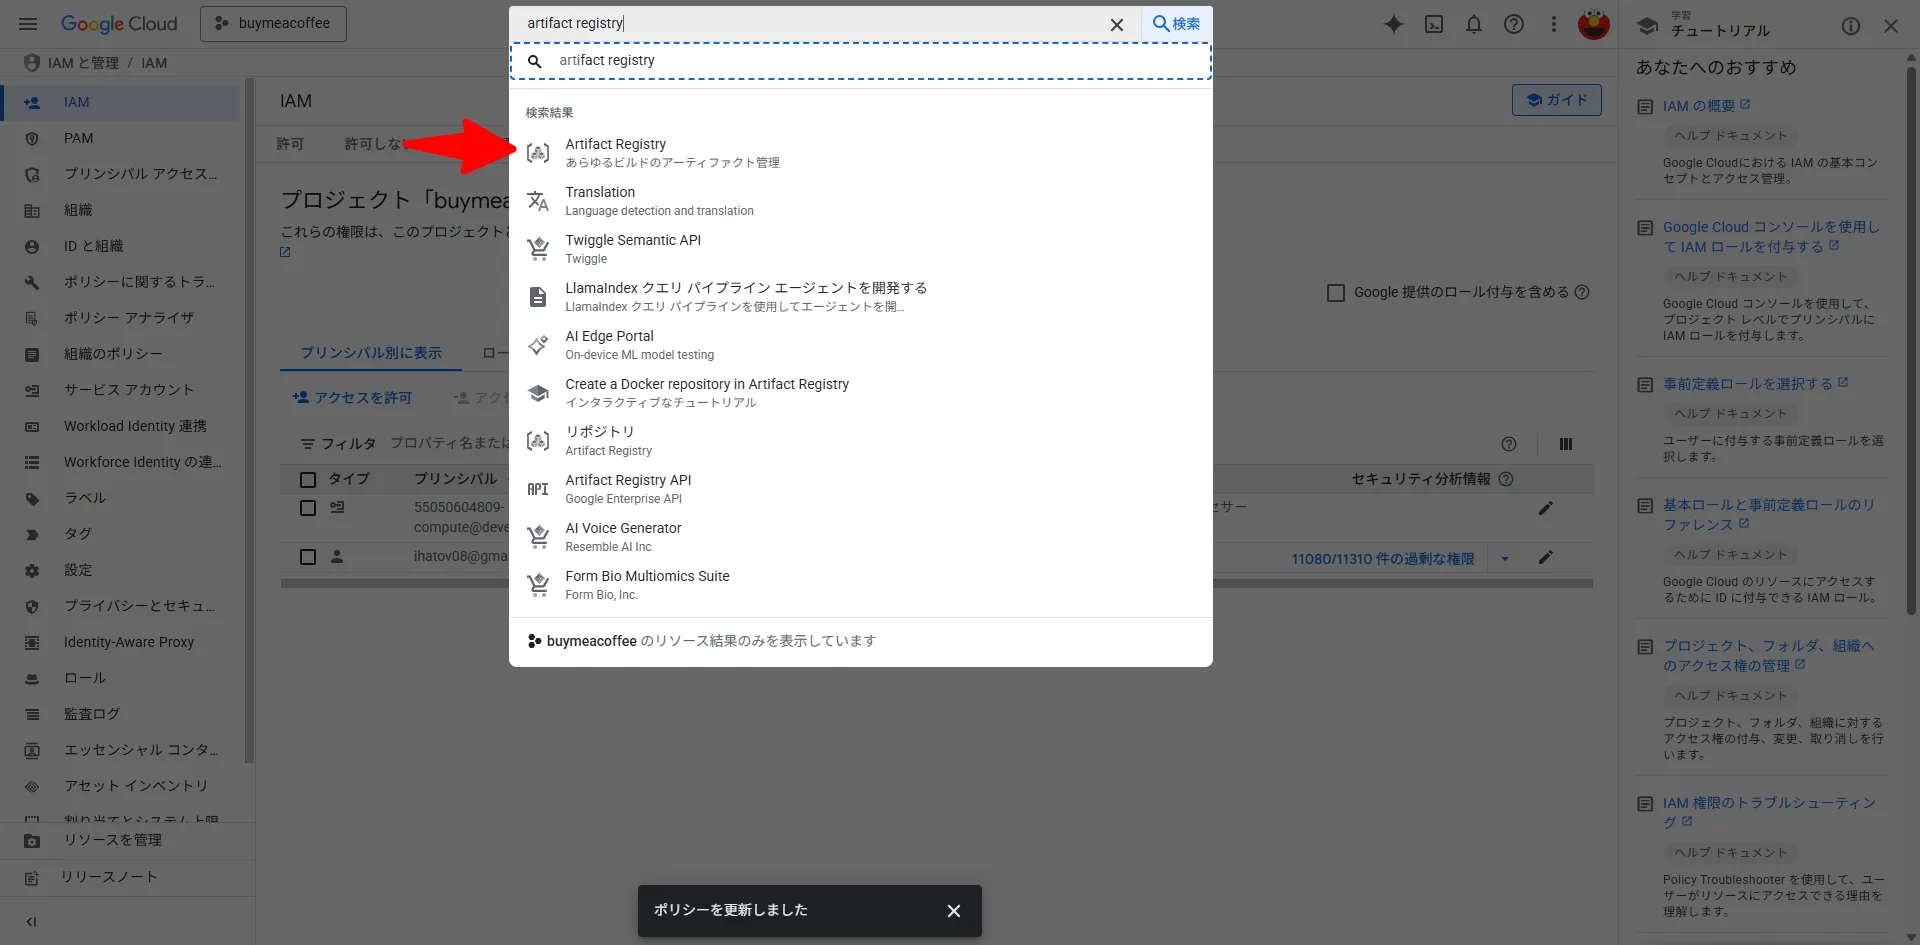
Task: Open the IAM の概要 documentation link
Action: click(x=1698, y=106)
